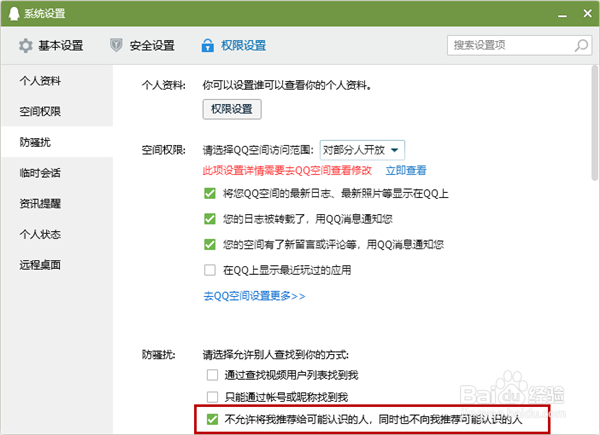Follow the 立即查看 link
600x435 pixels.
point(406,170)
